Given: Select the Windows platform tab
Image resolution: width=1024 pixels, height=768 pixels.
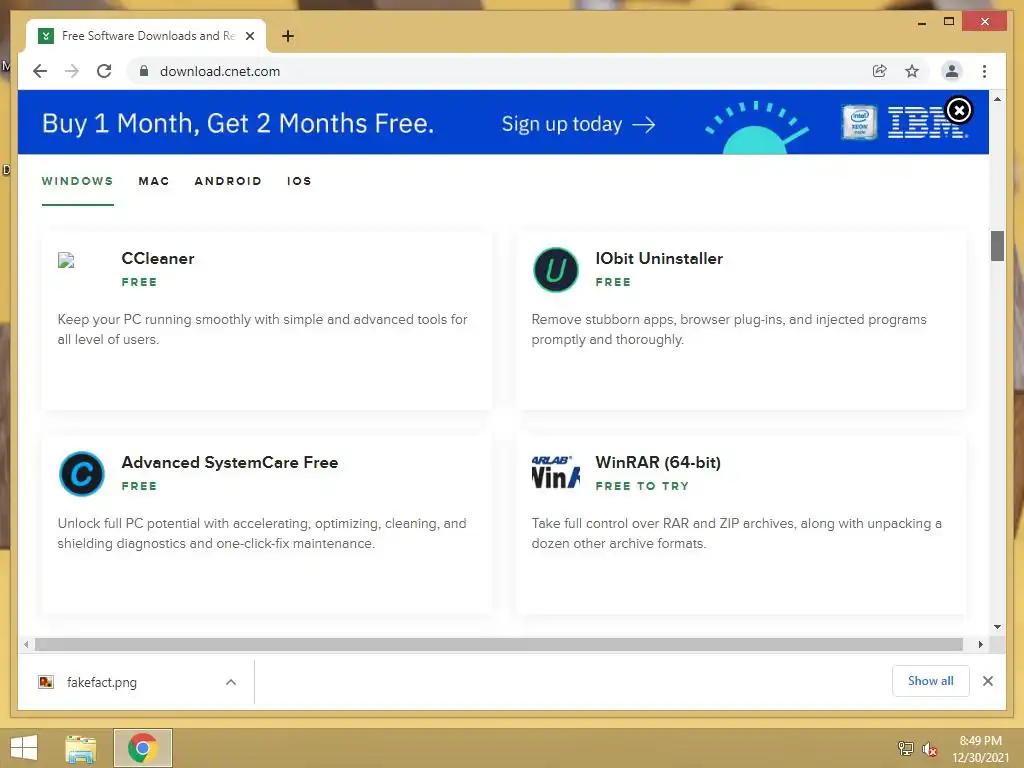Looking at the screenshot, I should click(78, 181).
